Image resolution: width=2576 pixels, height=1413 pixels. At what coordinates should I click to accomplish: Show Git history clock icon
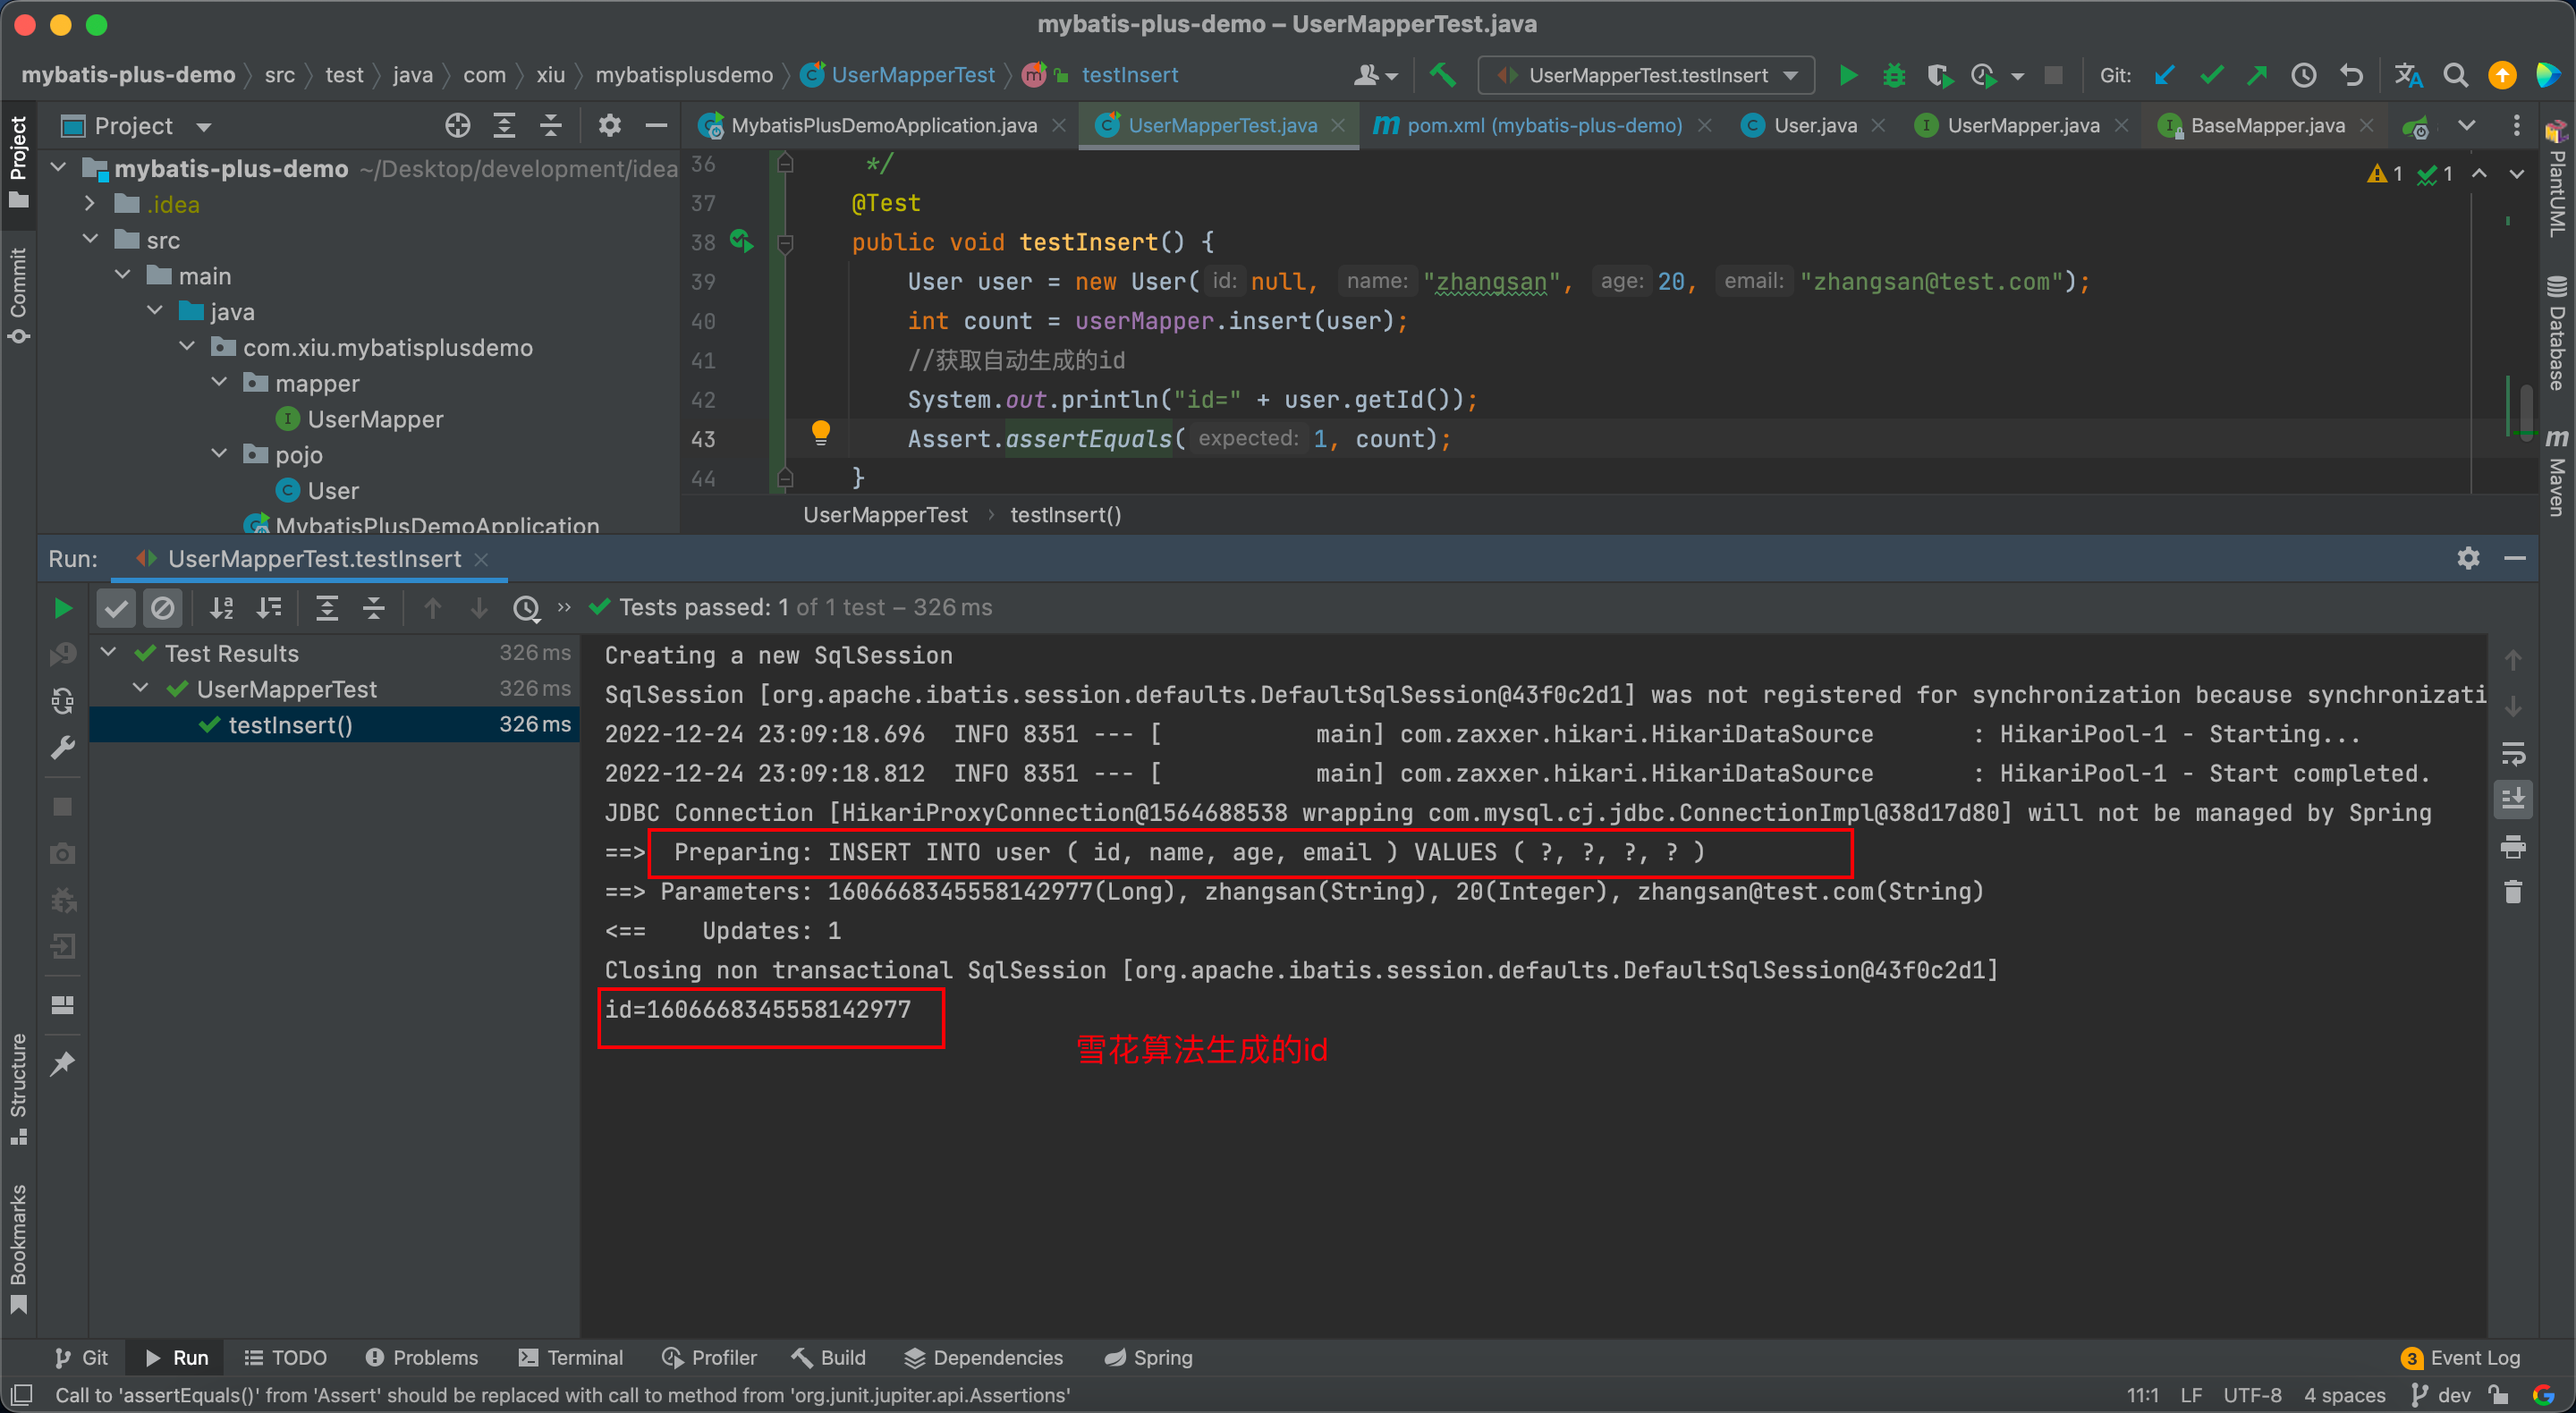coord(2304,75)
